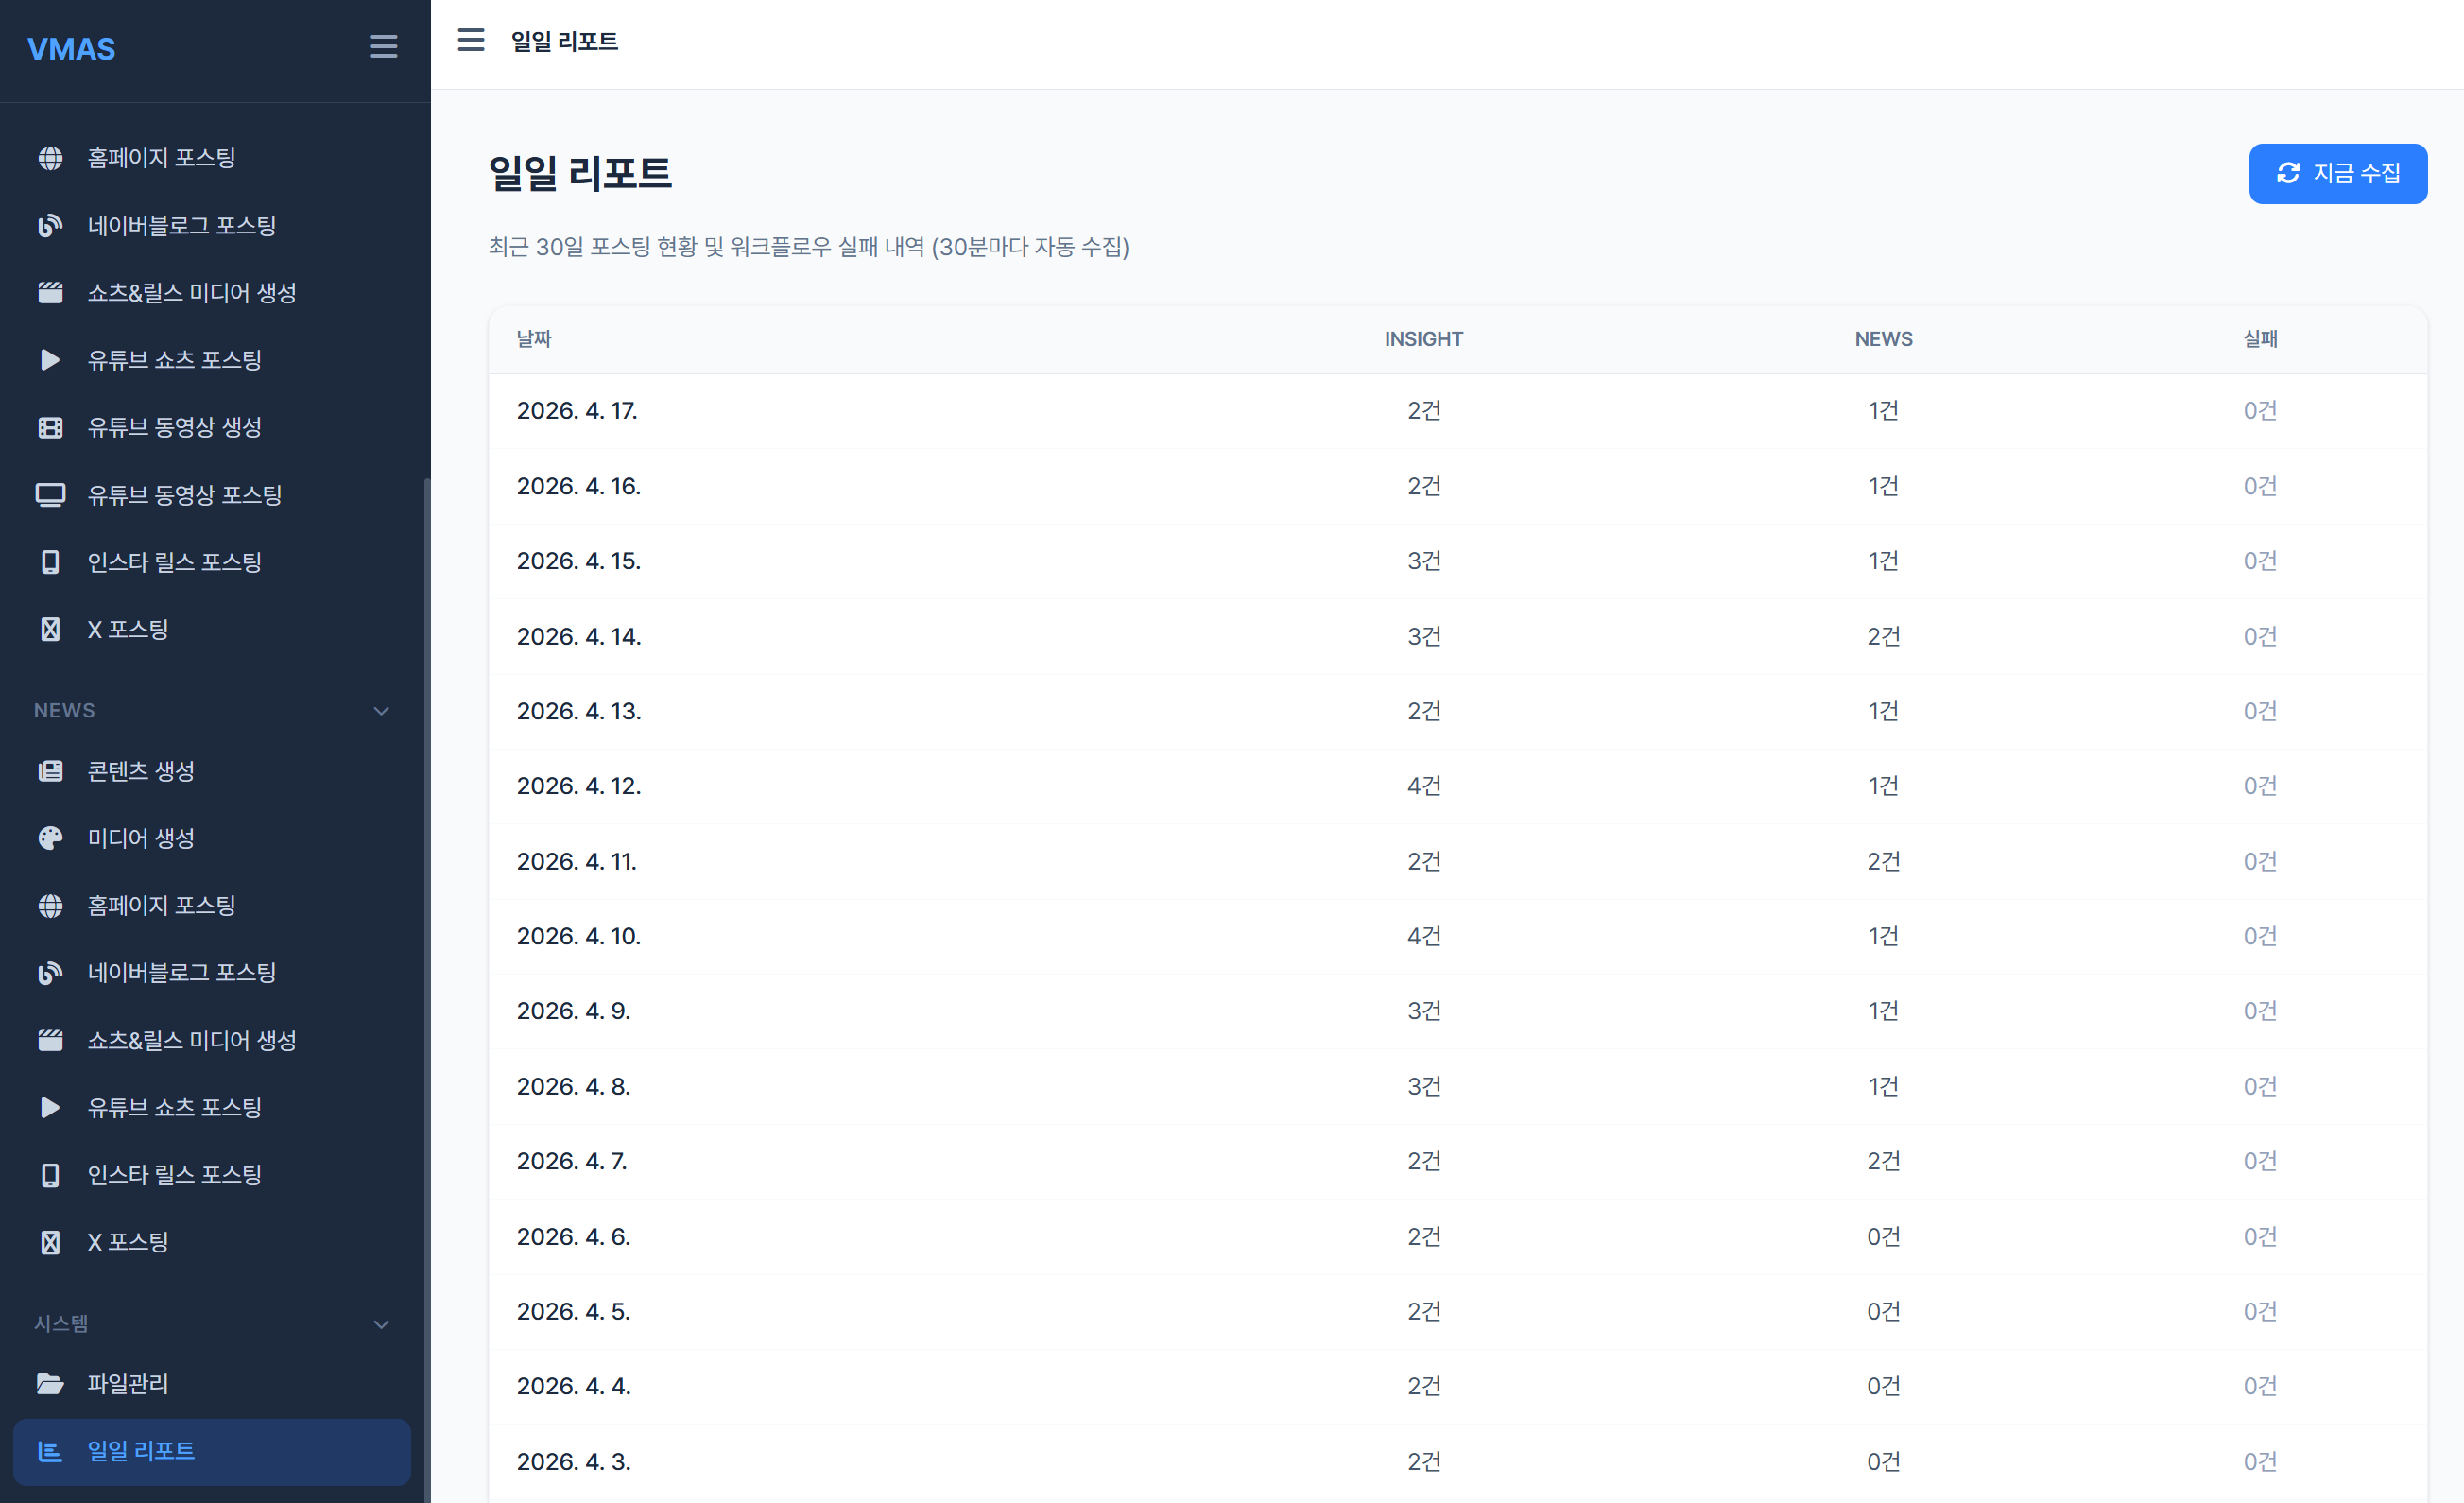Click the 지금 수집 refresh button

click(2337, 173)
